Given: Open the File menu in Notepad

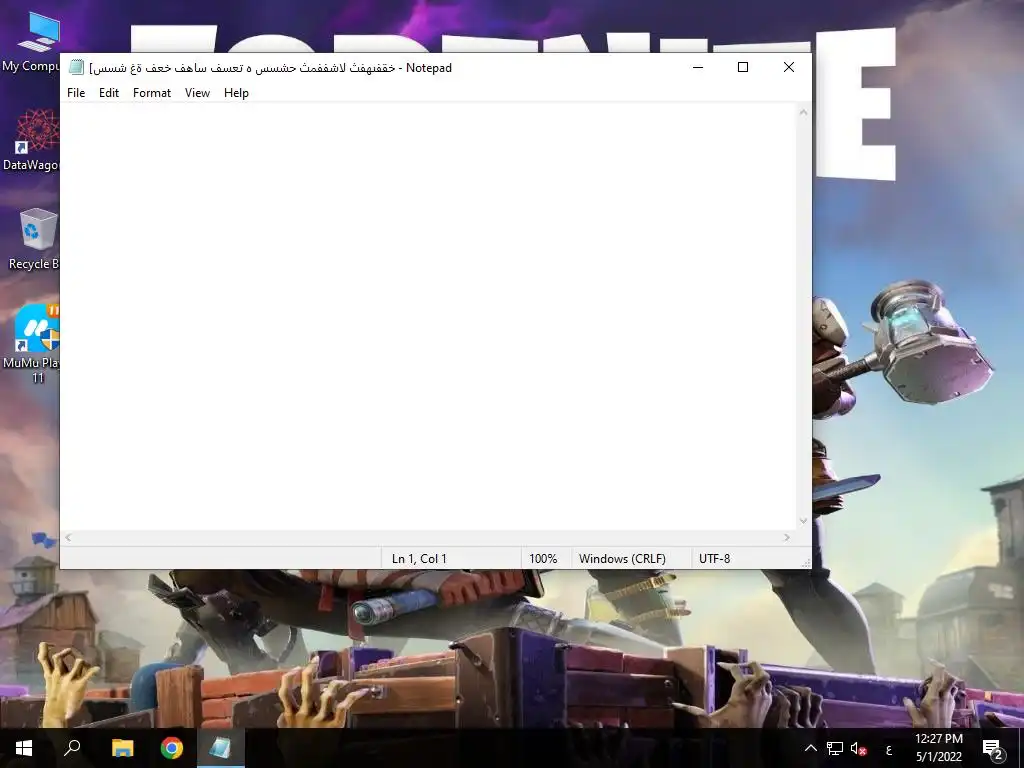Looking at the screenshot, I should 76,93.
